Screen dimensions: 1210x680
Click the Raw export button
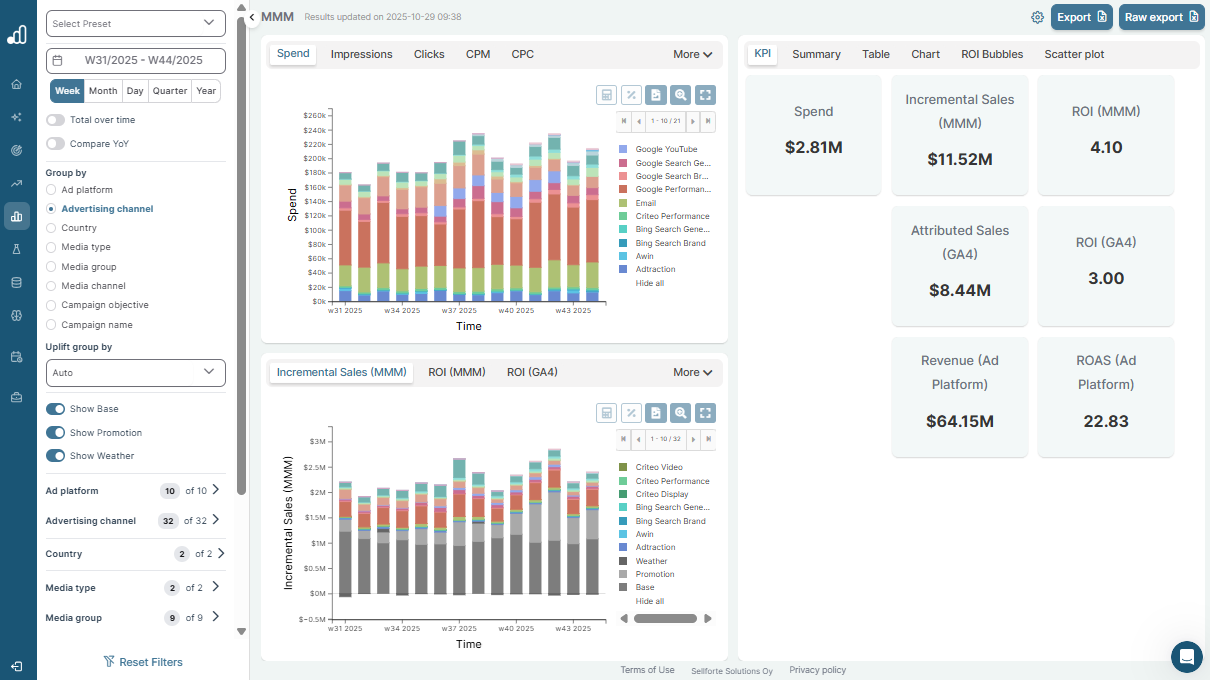click(1161, 17)
